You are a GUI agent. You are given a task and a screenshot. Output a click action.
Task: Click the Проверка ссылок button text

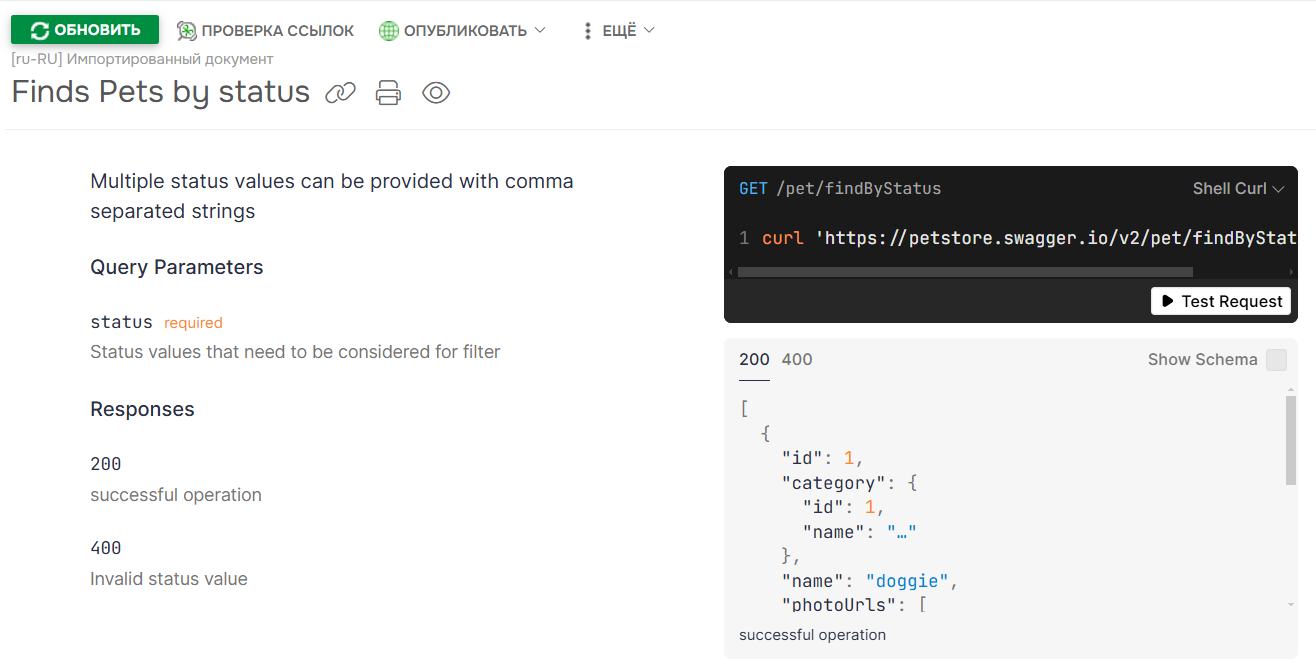tap(278, 31)
